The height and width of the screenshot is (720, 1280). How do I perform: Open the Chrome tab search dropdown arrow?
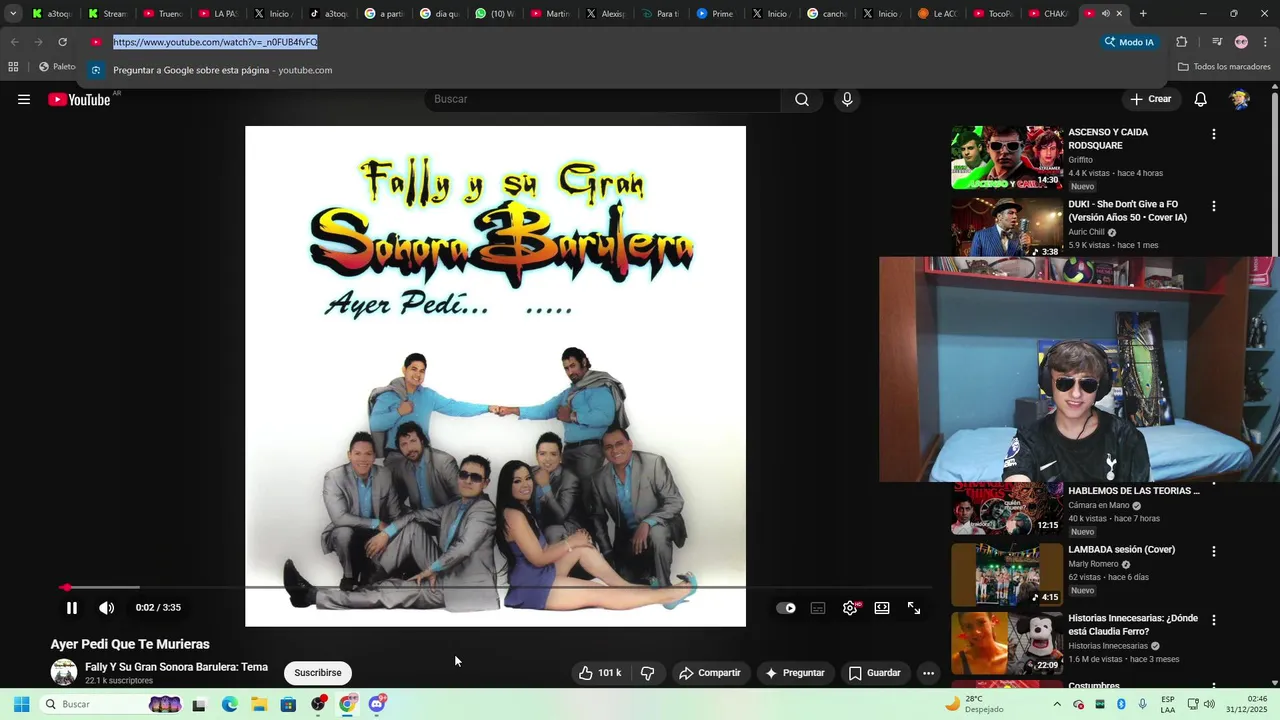[13, 13]
